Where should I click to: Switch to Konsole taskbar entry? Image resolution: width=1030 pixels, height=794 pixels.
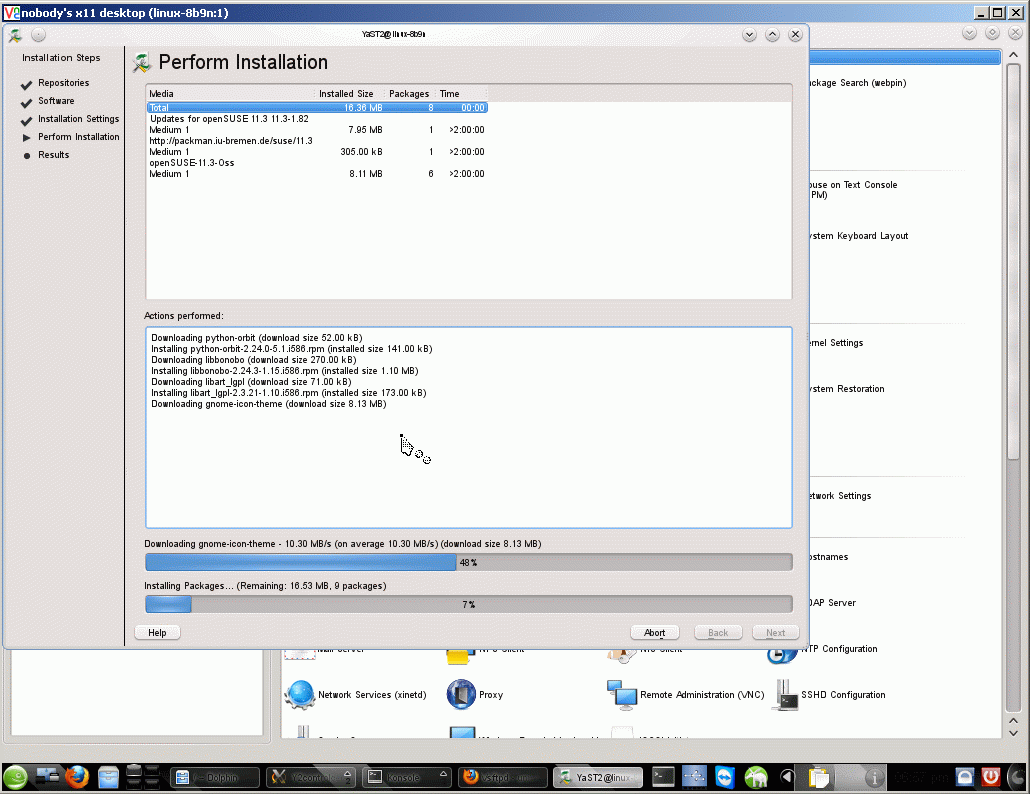coord(407,778)
